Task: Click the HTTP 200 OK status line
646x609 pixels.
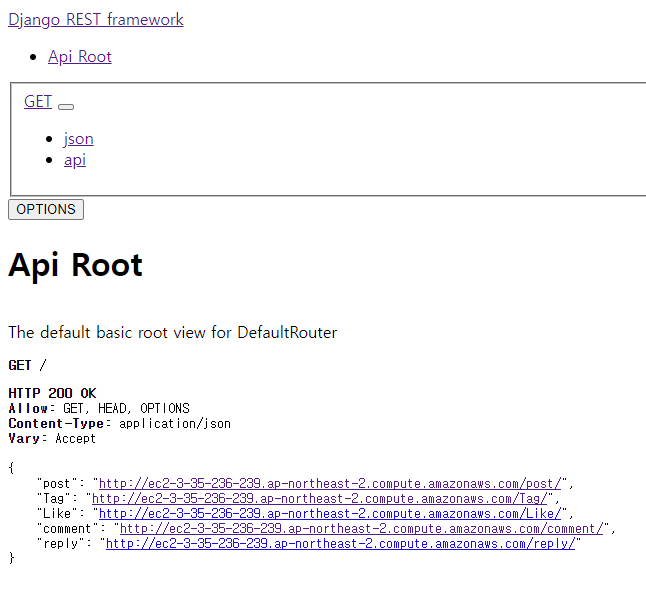Action: point(52,393)
